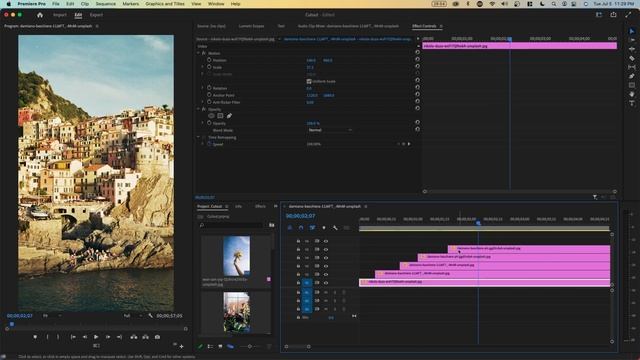Expand the Rotation property
Viewport: 640px width, 360px height.
(x=202, y=88)
